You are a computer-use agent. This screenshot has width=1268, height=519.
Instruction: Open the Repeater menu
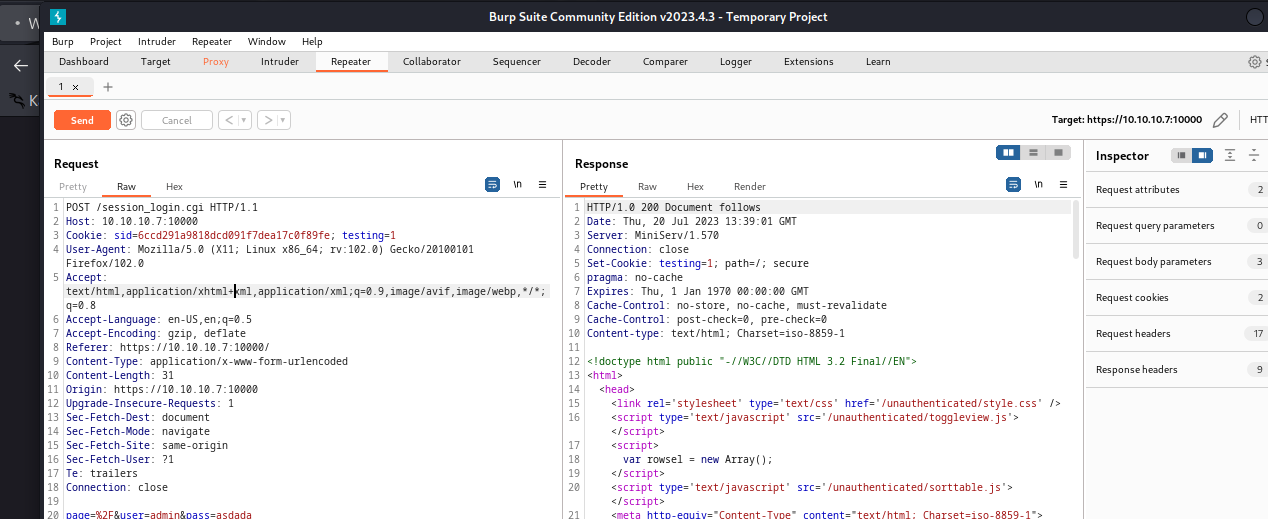(x=211, y=42)
